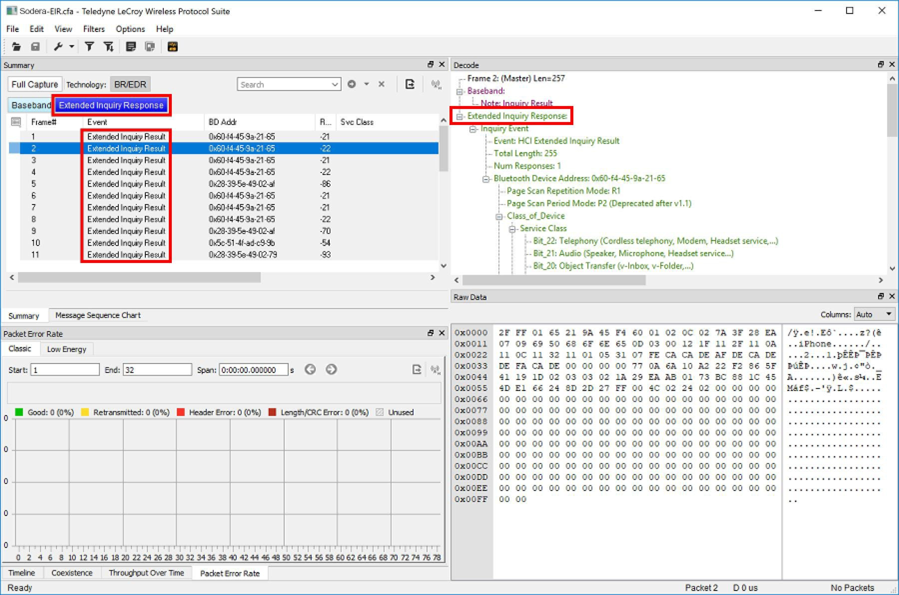Click the Summary table horizontal scrollbar
This screenshot has width=899, height=595.
coord(139,277)
